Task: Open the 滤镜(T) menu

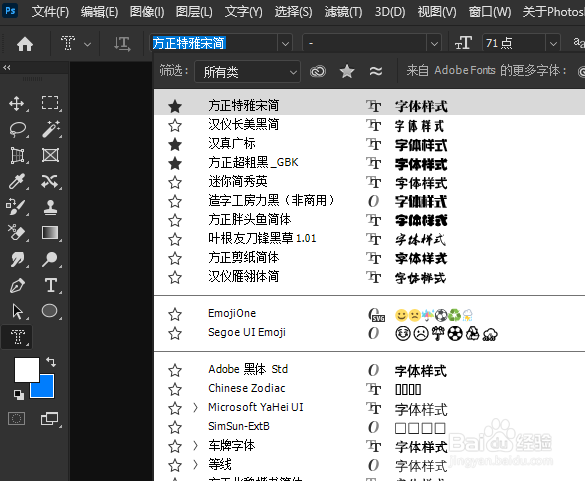Action: 343,12
